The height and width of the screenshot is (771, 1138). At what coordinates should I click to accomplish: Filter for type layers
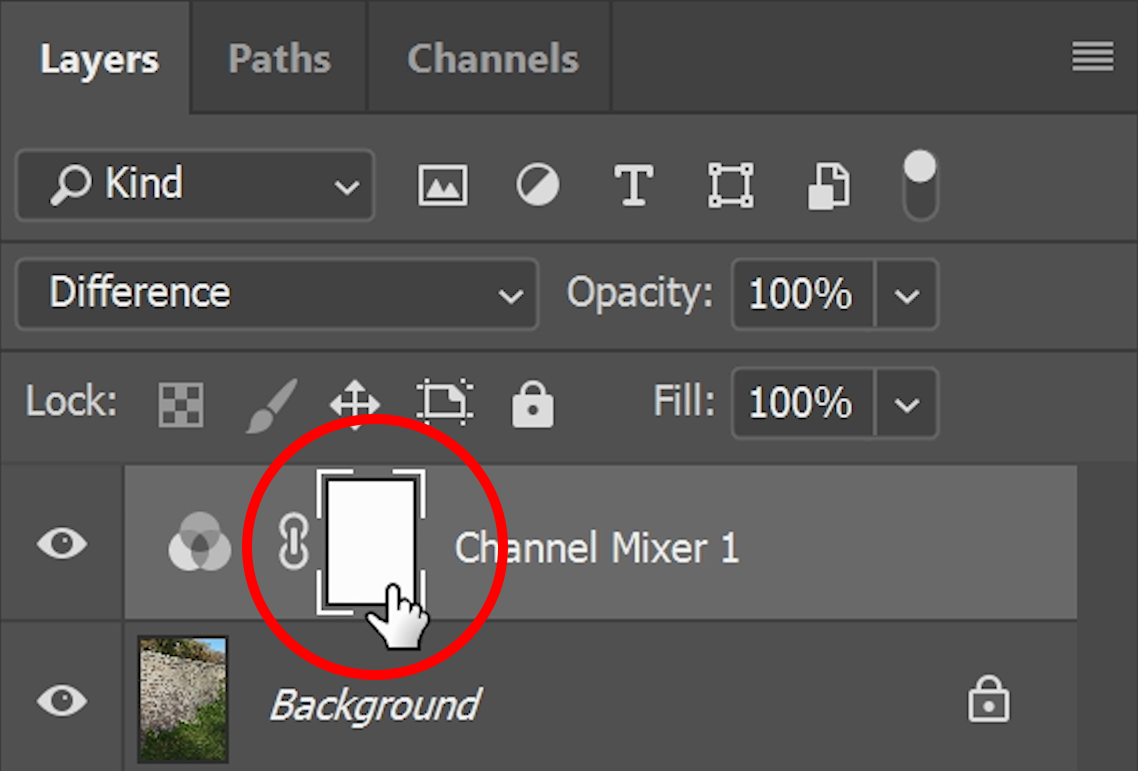(x=634, y=185)
